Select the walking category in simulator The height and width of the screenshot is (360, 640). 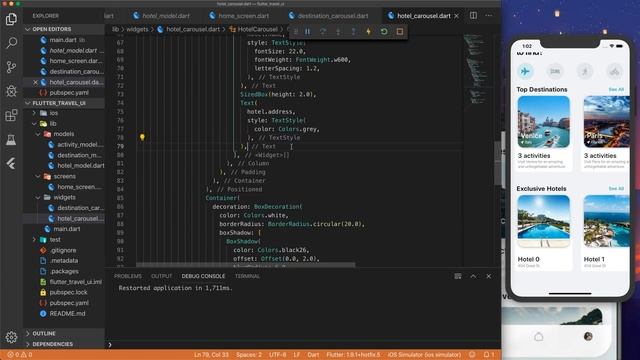pyautogui.click(x=585, y=71)
